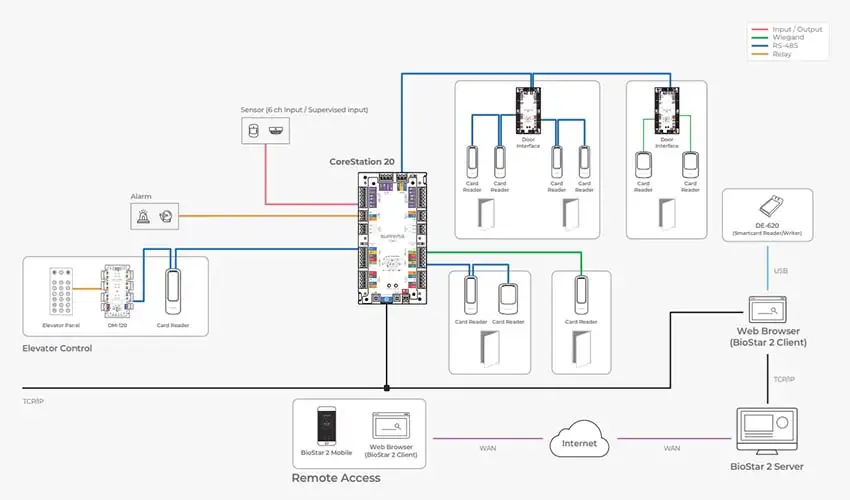Click the red Input / Output legend line

point(760,29)
